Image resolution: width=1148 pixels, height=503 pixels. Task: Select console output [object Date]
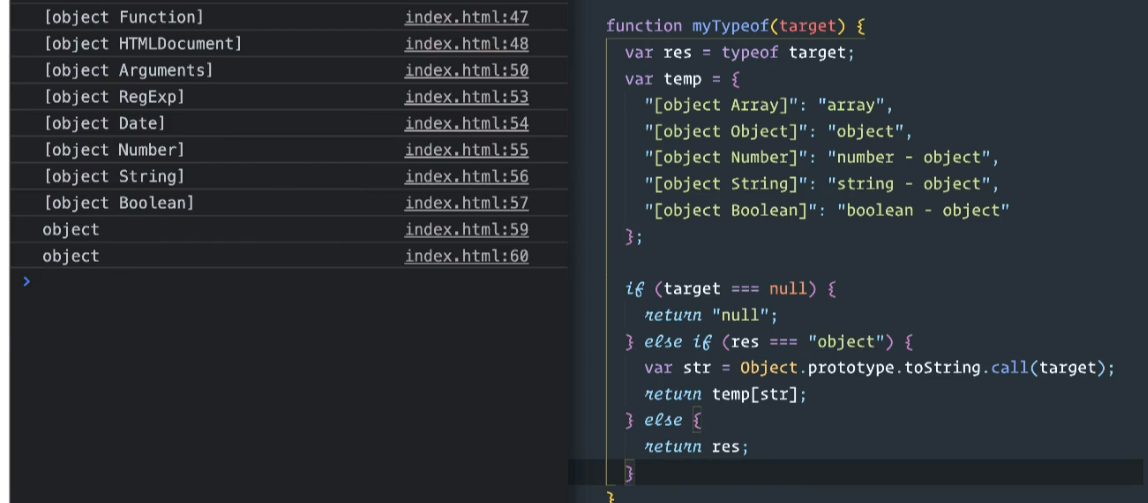[105, 123]
